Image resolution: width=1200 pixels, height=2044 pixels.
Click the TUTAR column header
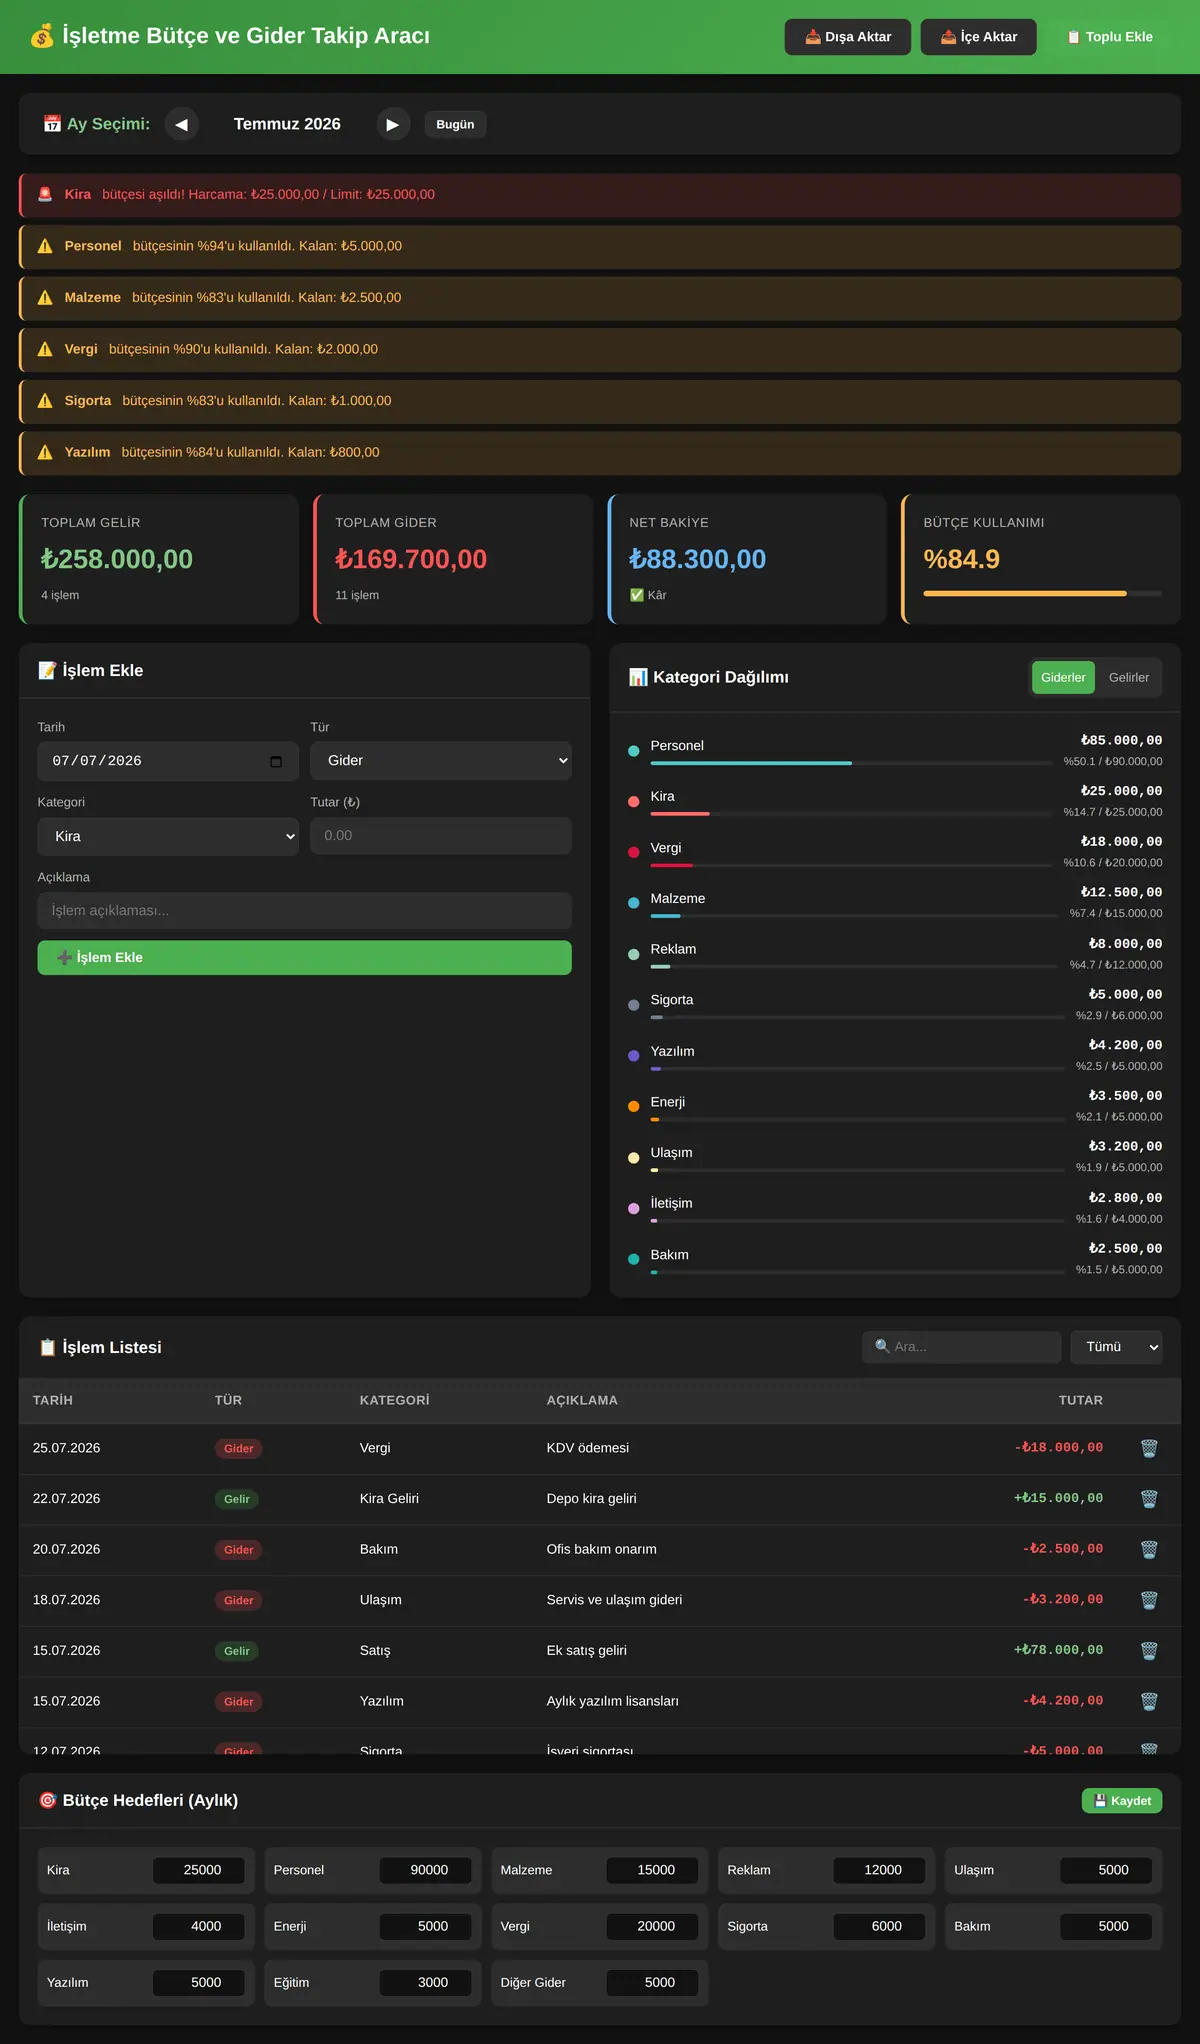pos(1081,1400)
